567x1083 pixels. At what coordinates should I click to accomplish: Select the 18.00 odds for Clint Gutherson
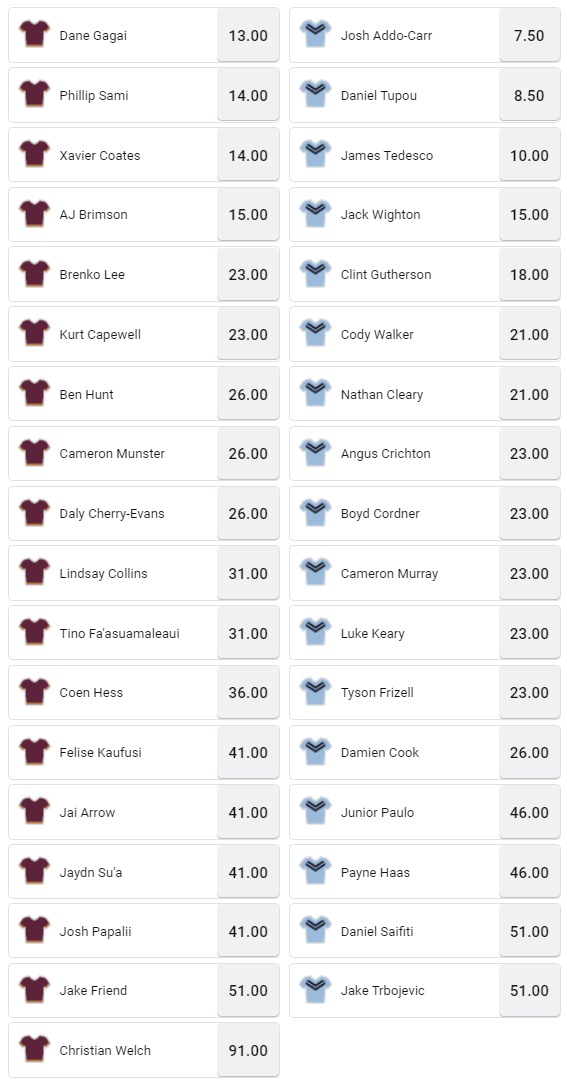[529, 274]
